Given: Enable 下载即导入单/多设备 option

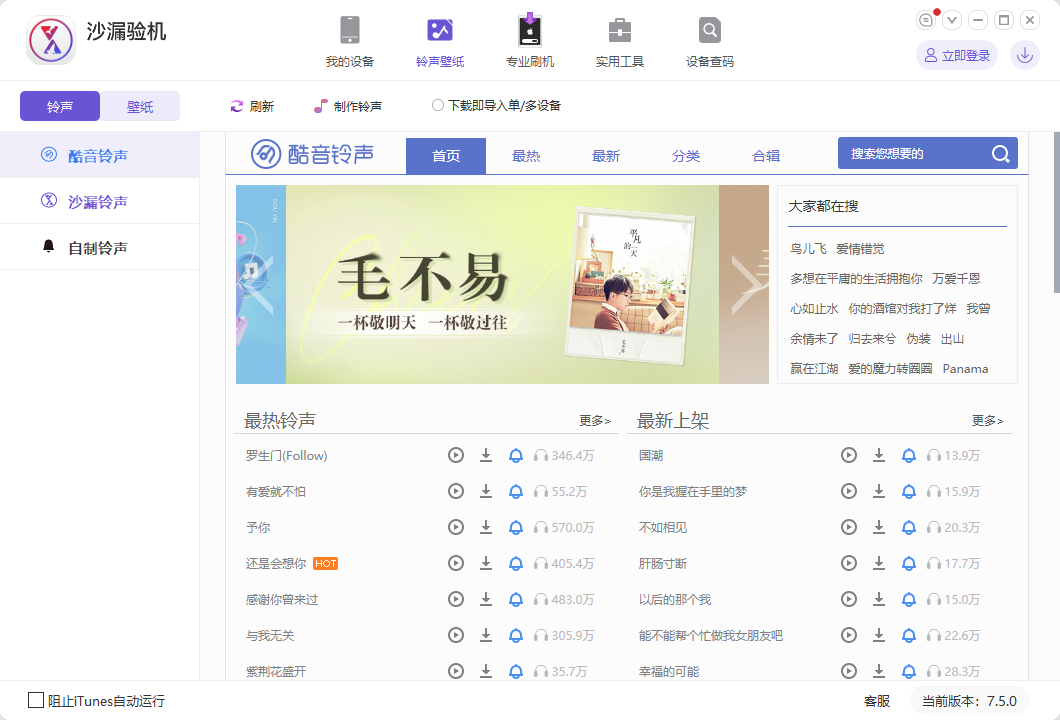Looking at the screenshot, I should [437, 105].
